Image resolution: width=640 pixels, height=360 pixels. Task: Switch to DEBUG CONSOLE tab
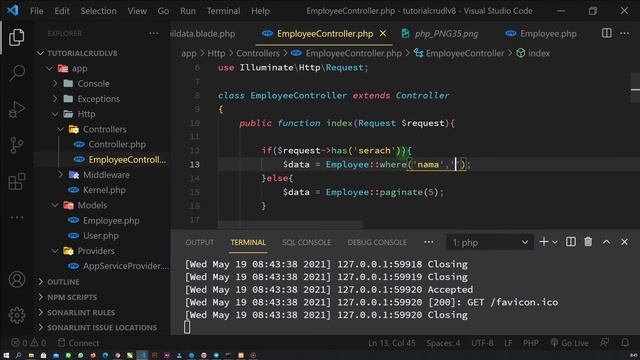pos(377,242)
